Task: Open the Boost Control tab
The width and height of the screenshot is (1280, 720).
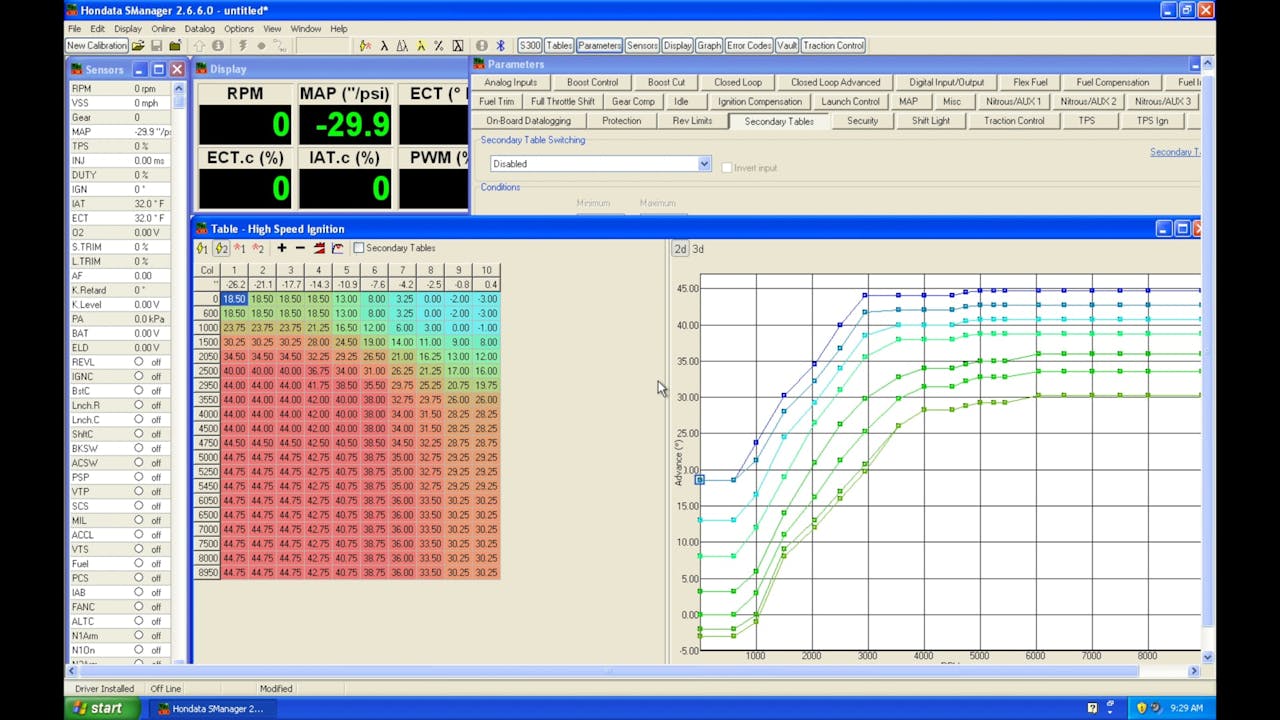Action: pos(592,83)
